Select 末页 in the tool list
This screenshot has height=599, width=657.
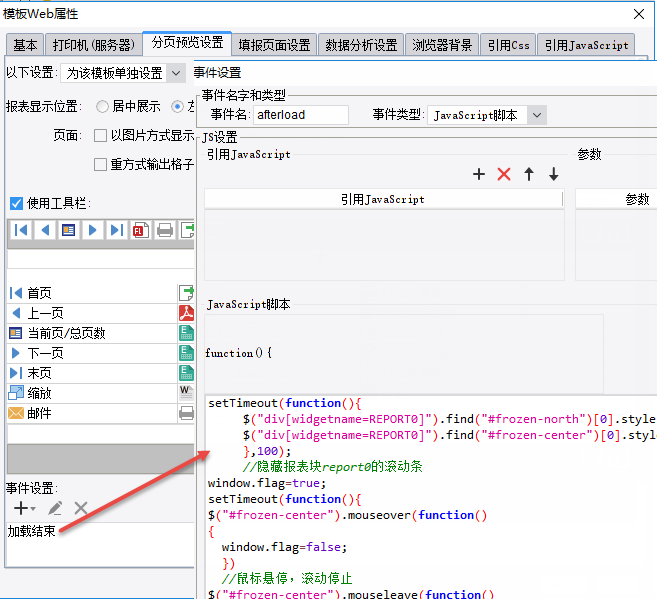pos(92,373)
